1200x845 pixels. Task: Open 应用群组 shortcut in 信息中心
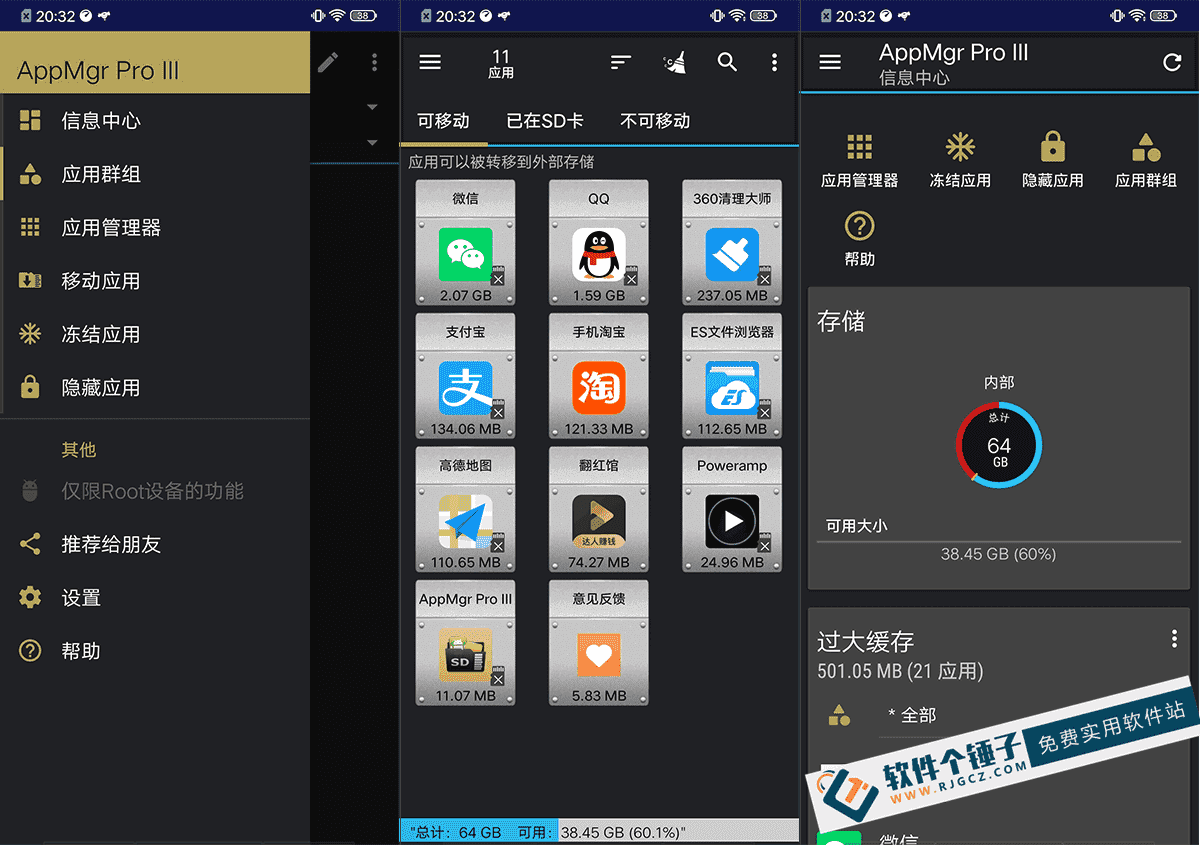click(x=1146, y=160)
